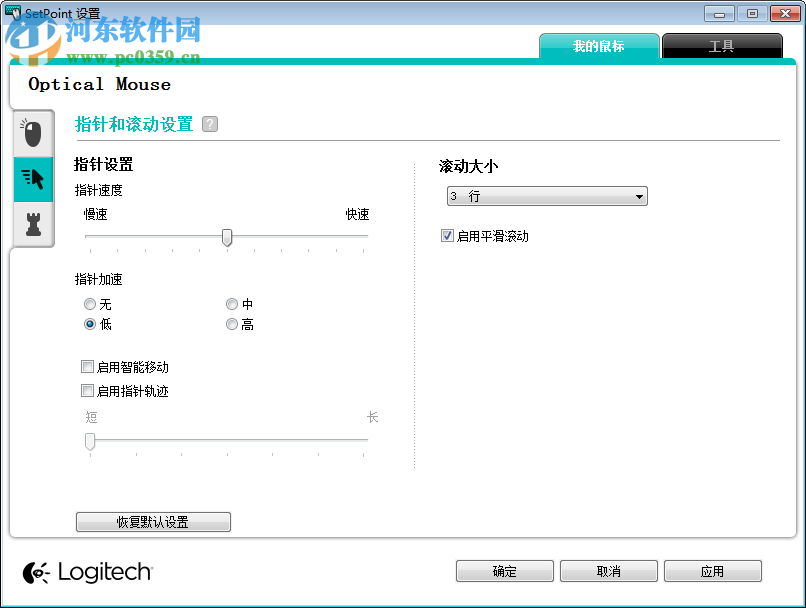Open mouse button settings from sidebar
Image resolution: width=806 pixels, height=608 pixels.
pyautogui.click(x=33, y=132)
